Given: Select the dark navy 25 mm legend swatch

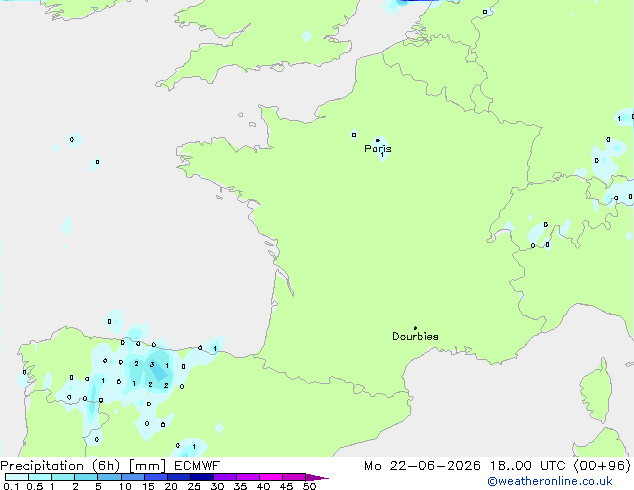Looking at the screenshot, I should click(x=201, y=477).
